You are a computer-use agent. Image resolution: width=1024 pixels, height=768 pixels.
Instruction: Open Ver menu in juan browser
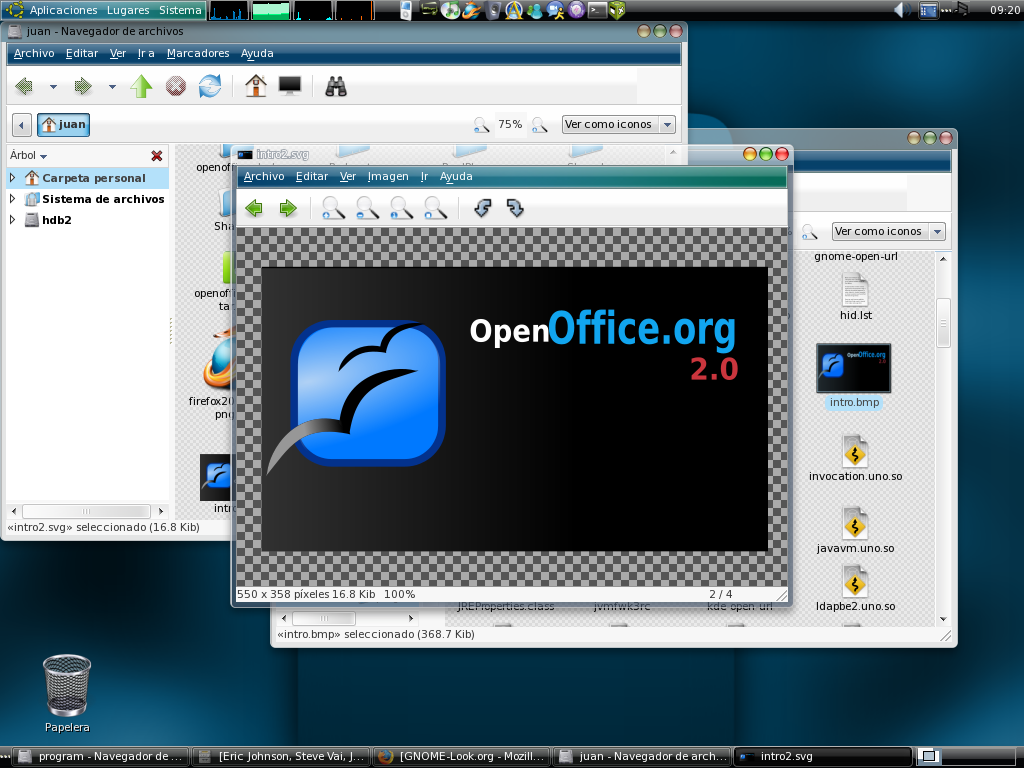pos(118,54)
